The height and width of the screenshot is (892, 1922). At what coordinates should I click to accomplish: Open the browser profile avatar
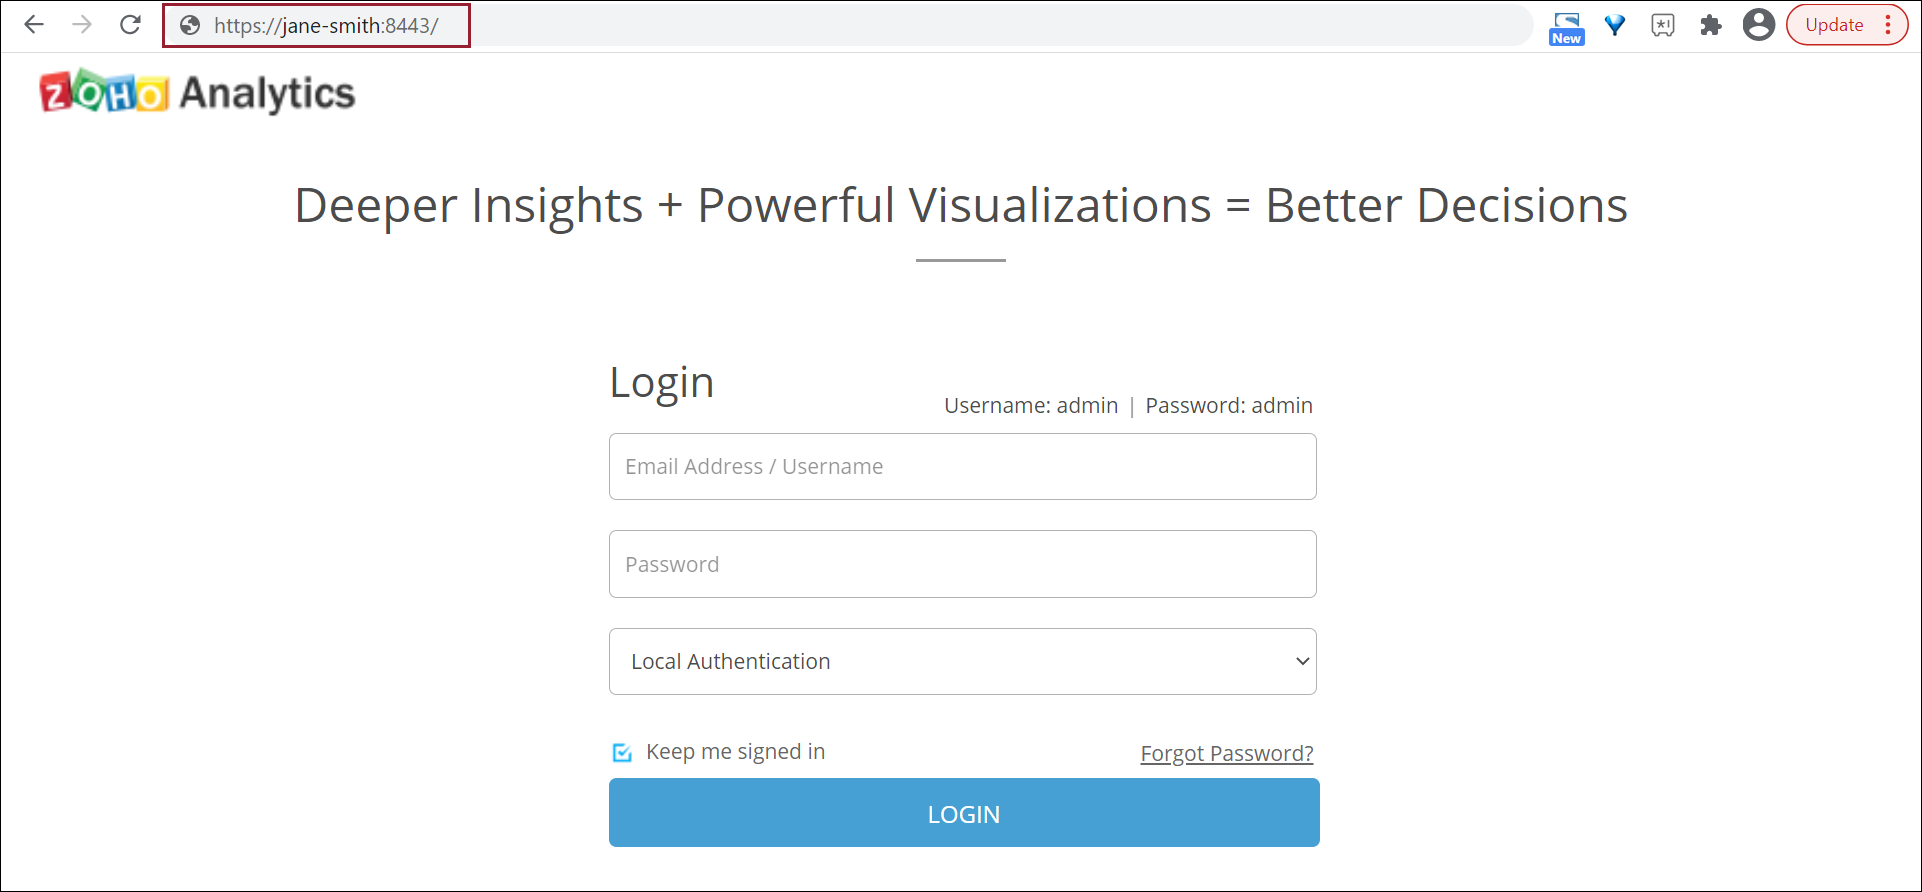tap(1758, 25)
